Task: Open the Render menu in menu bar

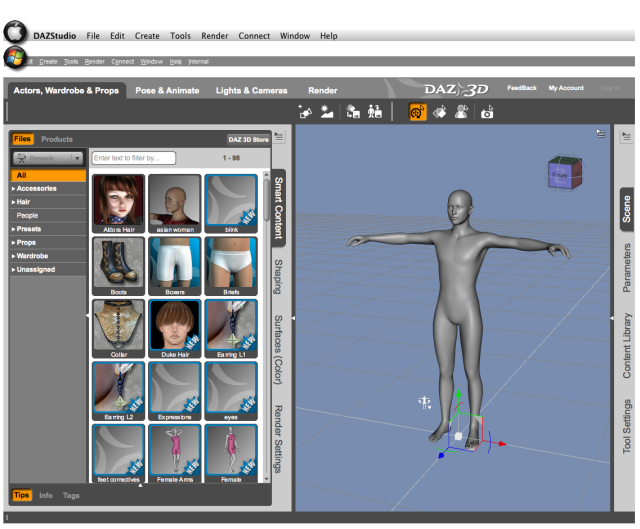Action: point(214,36)
